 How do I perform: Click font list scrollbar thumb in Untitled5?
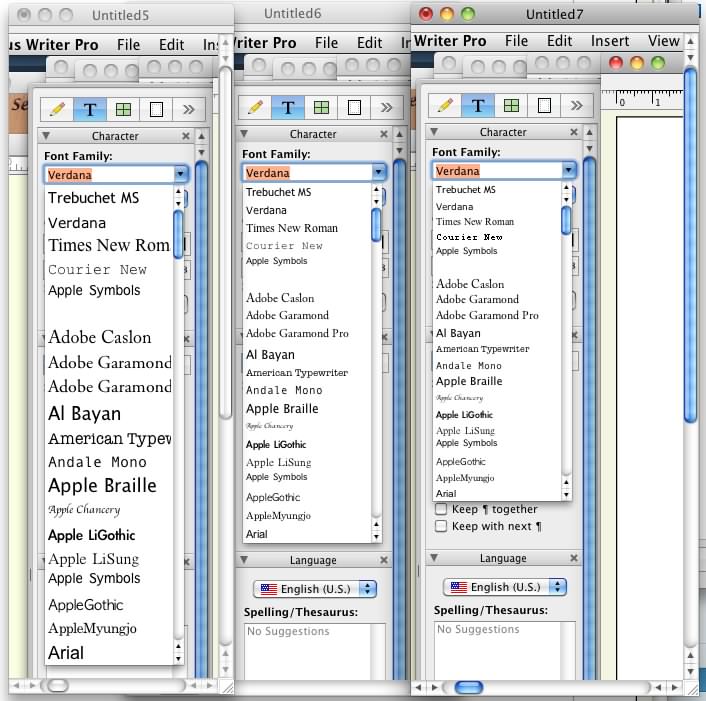(x=178, y=235)
